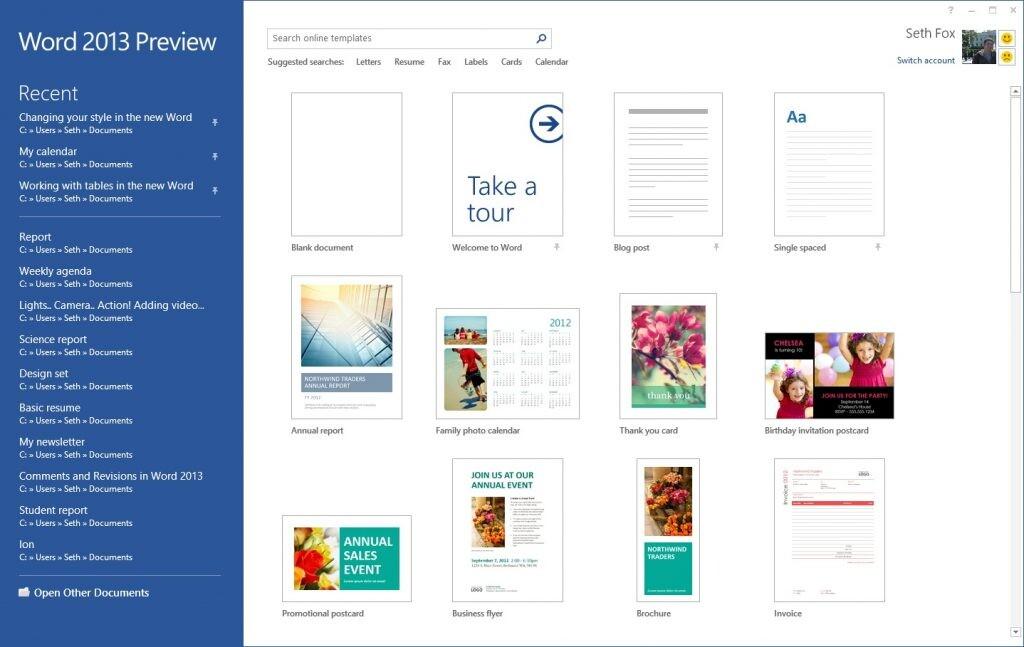Click Seth Fox's profile picture
Screen dimensions: 1024x647
tap(978, 46)
